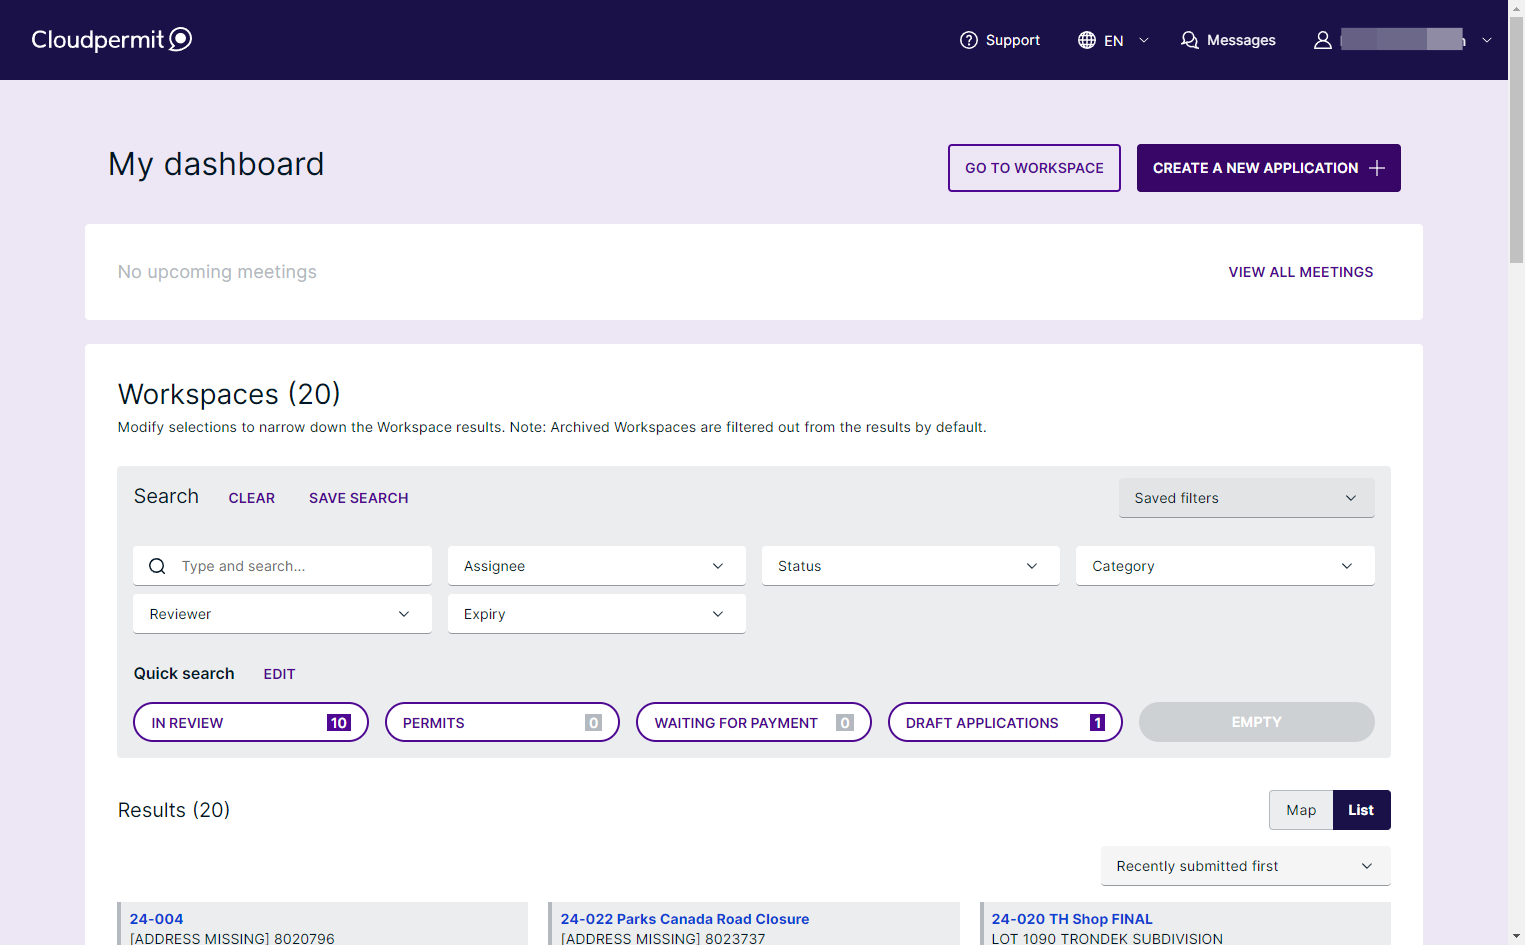Edit the quick search options
Screen dimensions: 1525x945
(279, 674)
